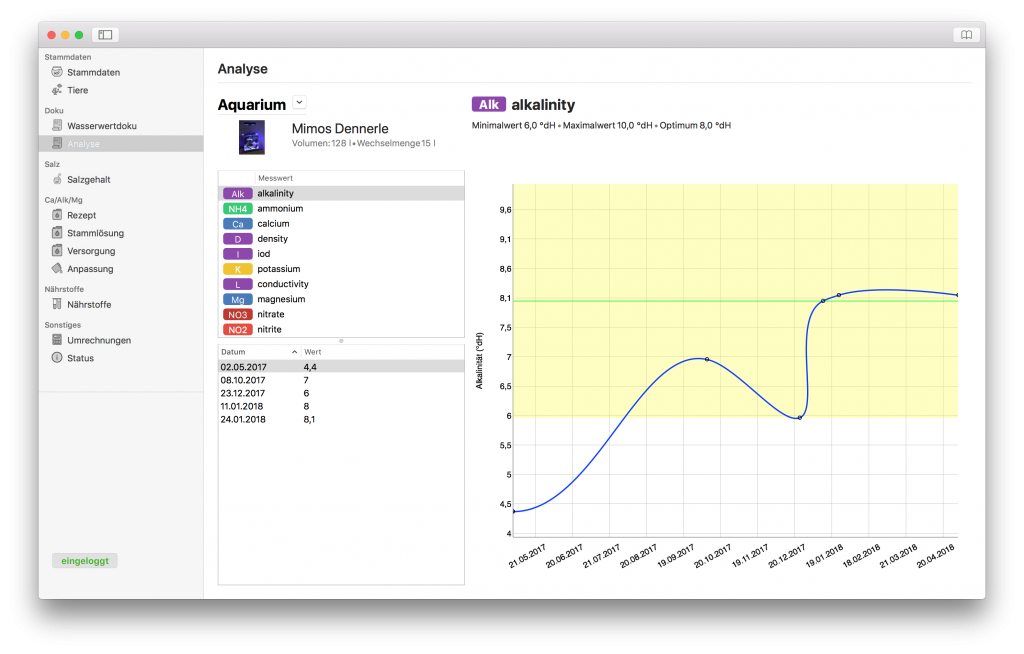The height and width of the screenshot is (654, 1024).
Task: Select magnesium in the Messwert list
Action: click(341, 299)
